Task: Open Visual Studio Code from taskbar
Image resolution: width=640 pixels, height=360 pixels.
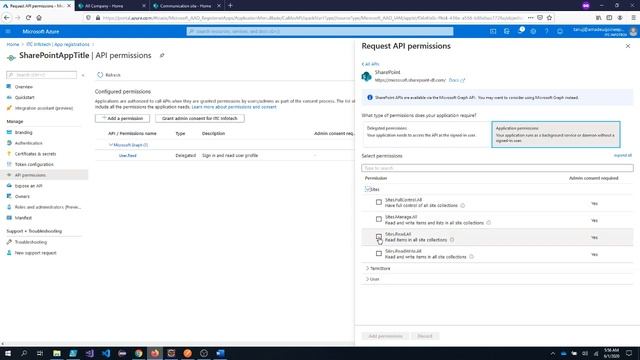Action: coord(106,353)
